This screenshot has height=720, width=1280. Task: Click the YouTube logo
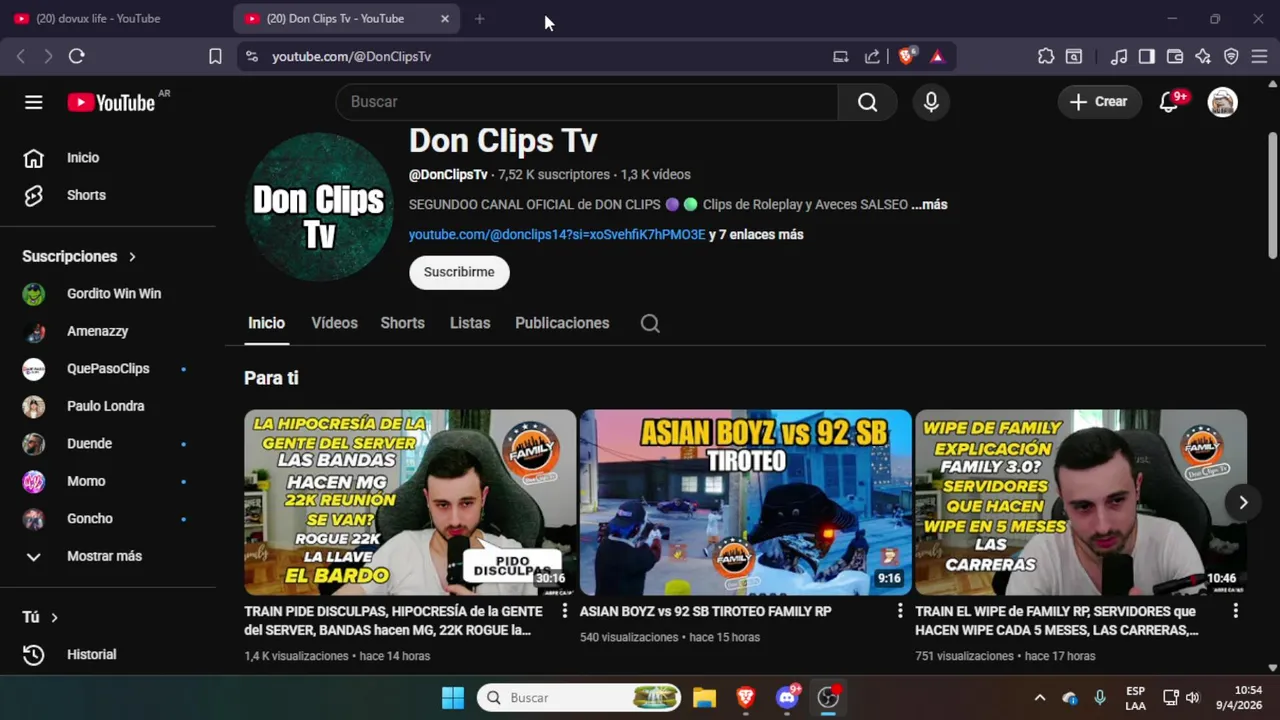111,102
